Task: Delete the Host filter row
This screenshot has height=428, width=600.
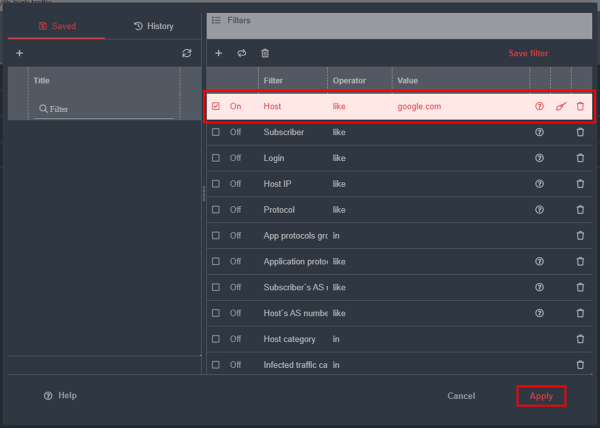Action: pos(580,106)
